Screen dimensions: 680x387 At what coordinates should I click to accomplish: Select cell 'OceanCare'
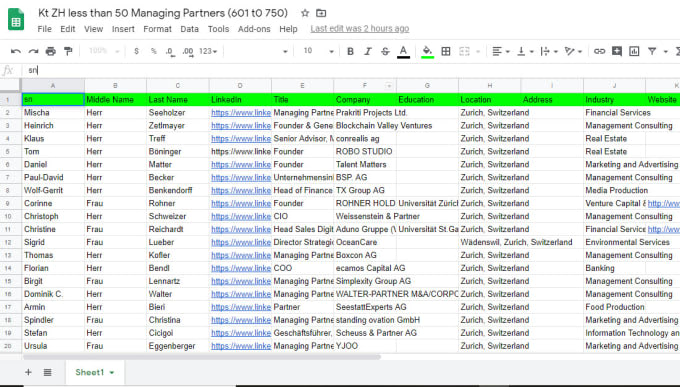365,242
